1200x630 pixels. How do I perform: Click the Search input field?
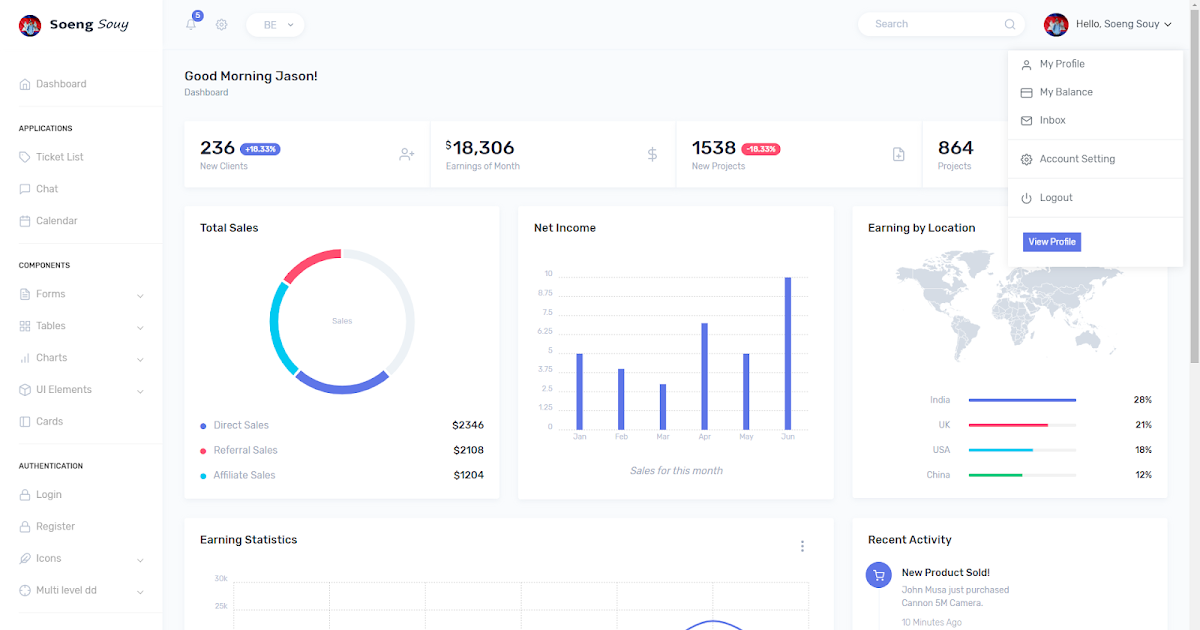932,23
